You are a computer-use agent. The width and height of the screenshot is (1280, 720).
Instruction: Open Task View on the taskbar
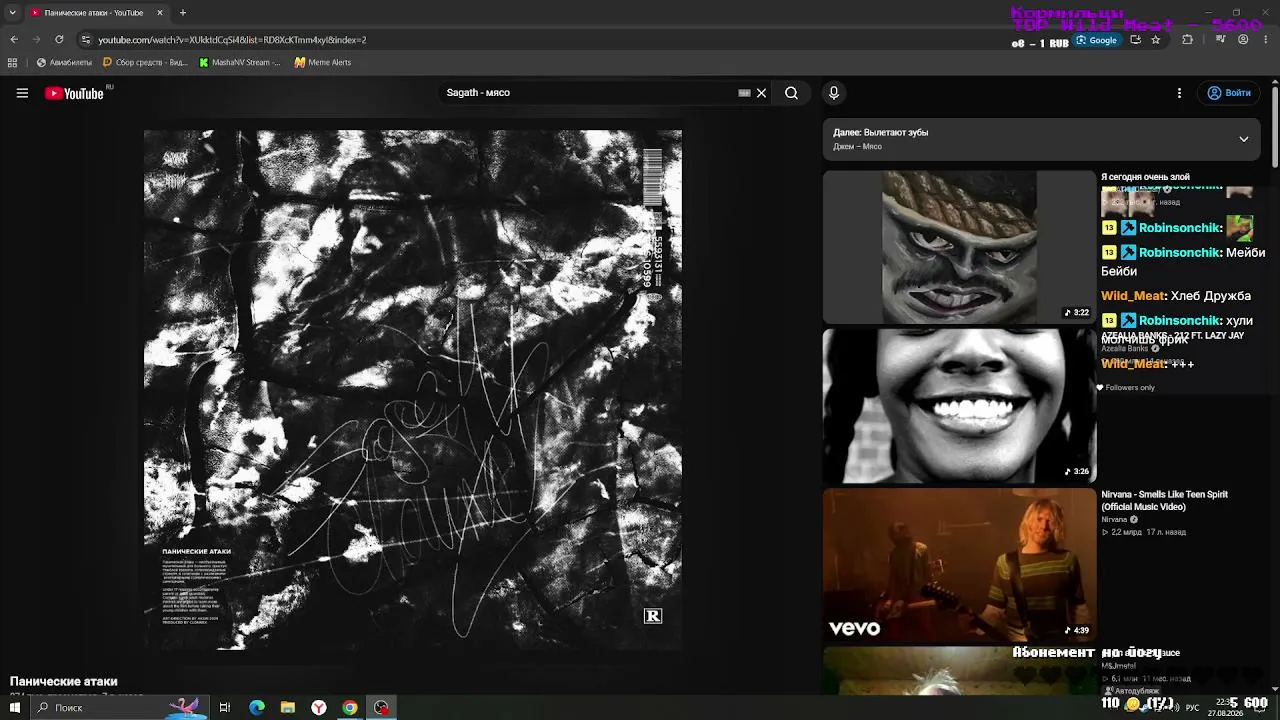[225, 707]
